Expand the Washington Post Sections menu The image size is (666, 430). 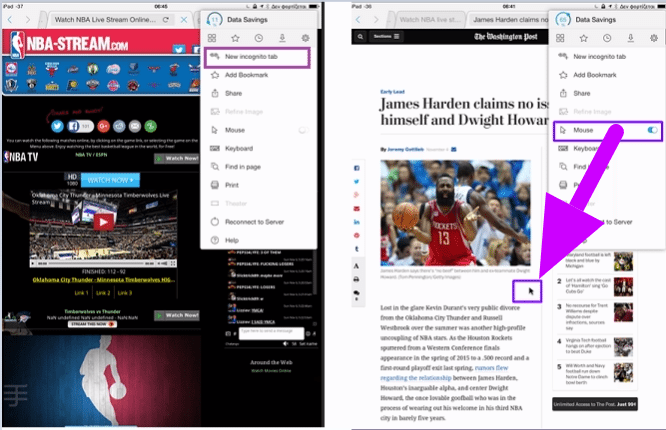pyautogui.click(x=386, y=37)
